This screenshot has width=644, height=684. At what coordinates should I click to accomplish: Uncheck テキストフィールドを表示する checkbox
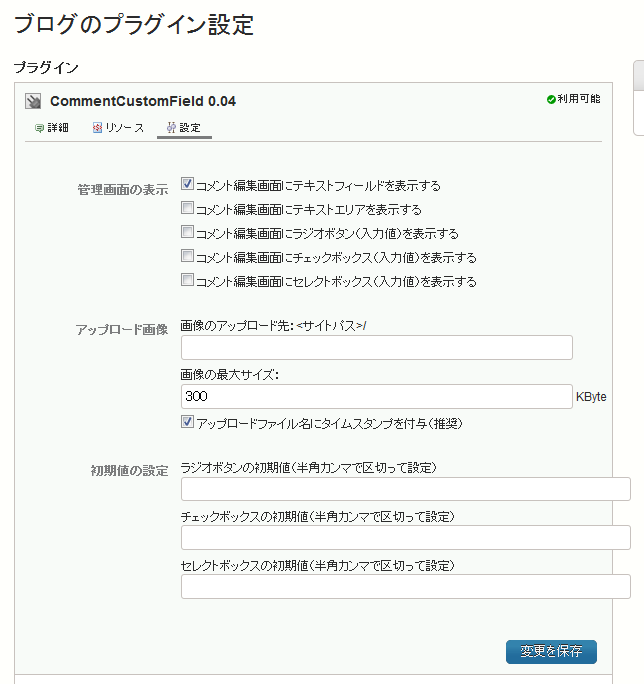click(187, 184)
